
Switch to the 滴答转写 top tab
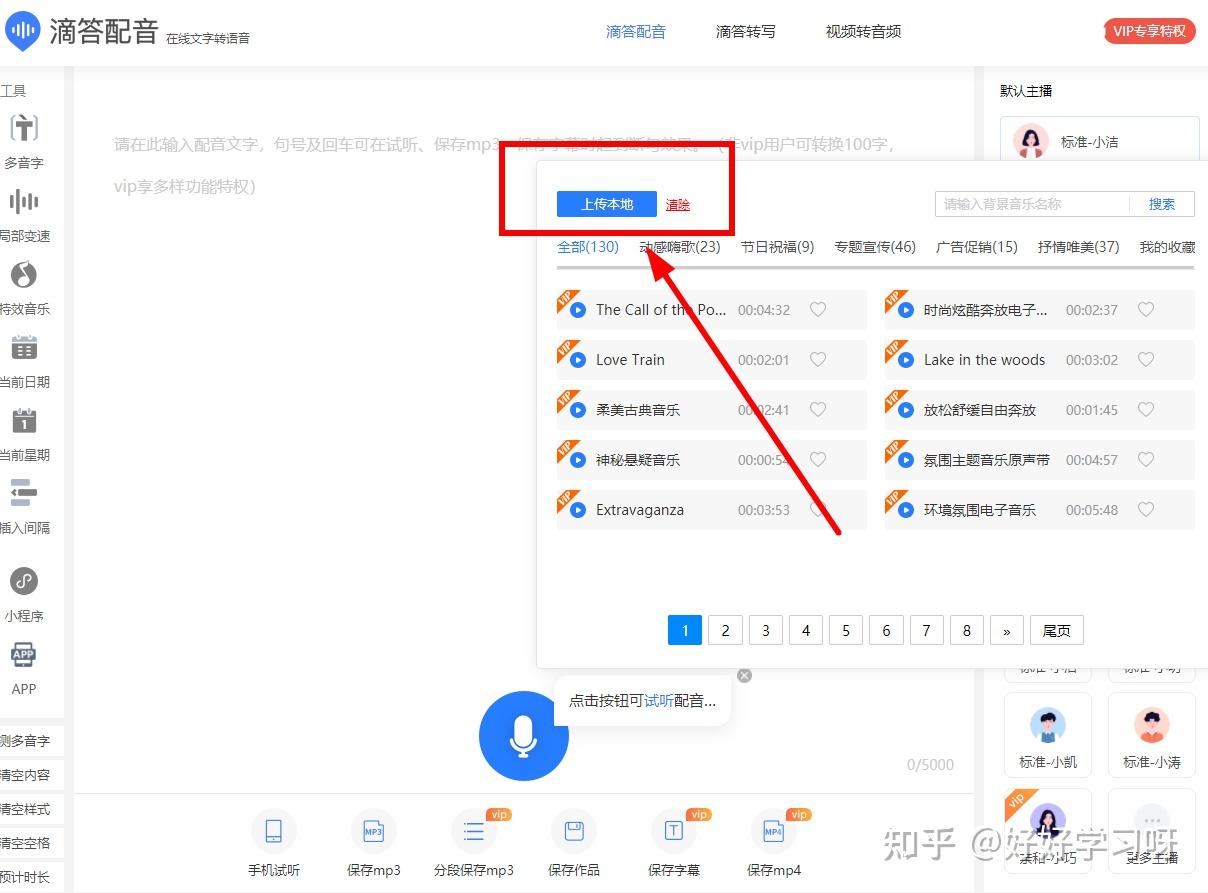tap(745, 32)
